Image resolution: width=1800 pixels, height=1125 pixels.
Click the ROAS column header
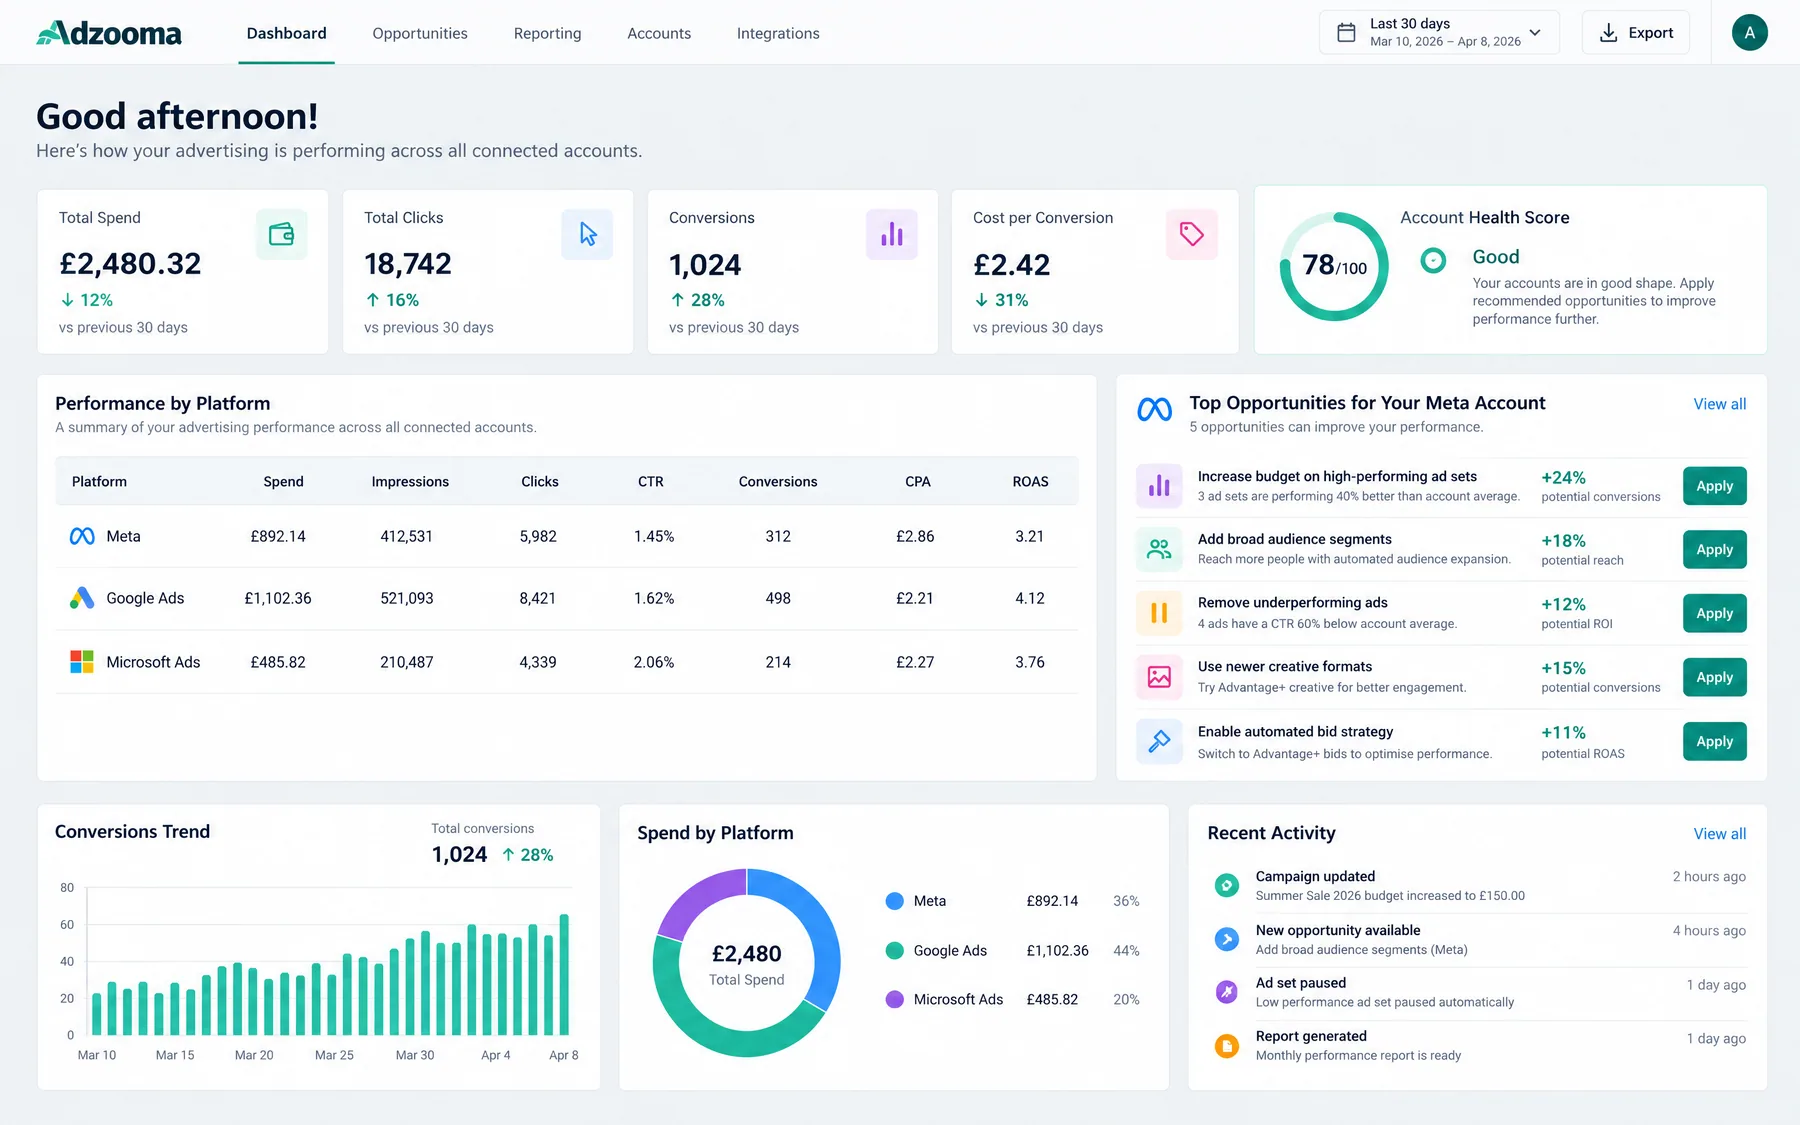pos(1030,482)
